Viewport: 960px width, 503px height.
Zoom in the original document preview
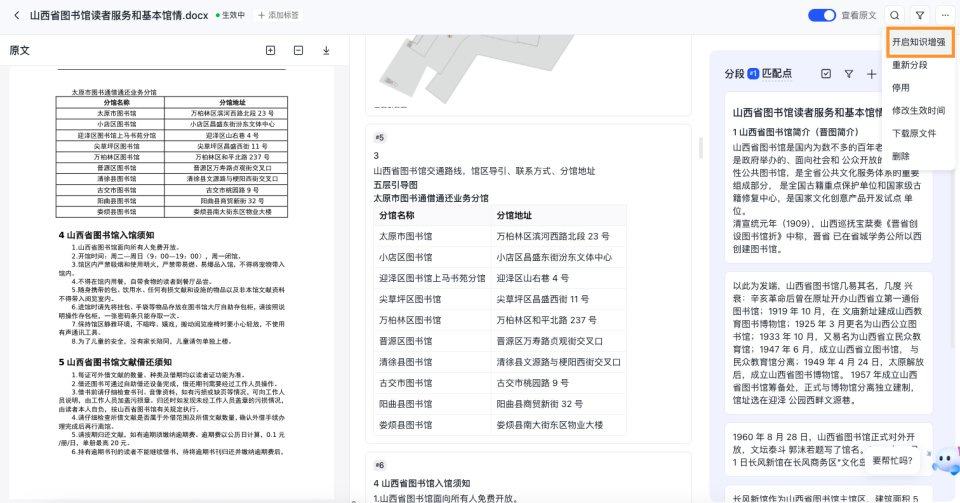[270, 50]
